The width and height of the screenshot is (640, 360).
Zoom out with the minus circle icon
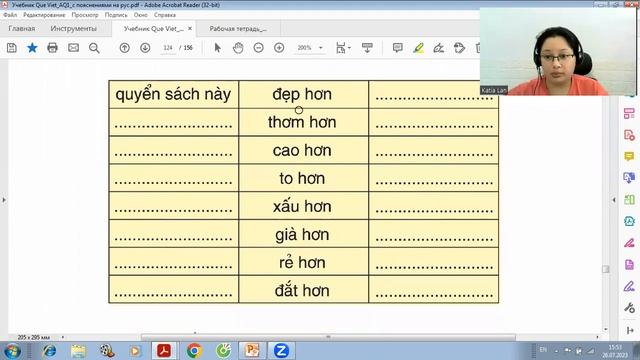pyautogui.click(x=258, y=48)
